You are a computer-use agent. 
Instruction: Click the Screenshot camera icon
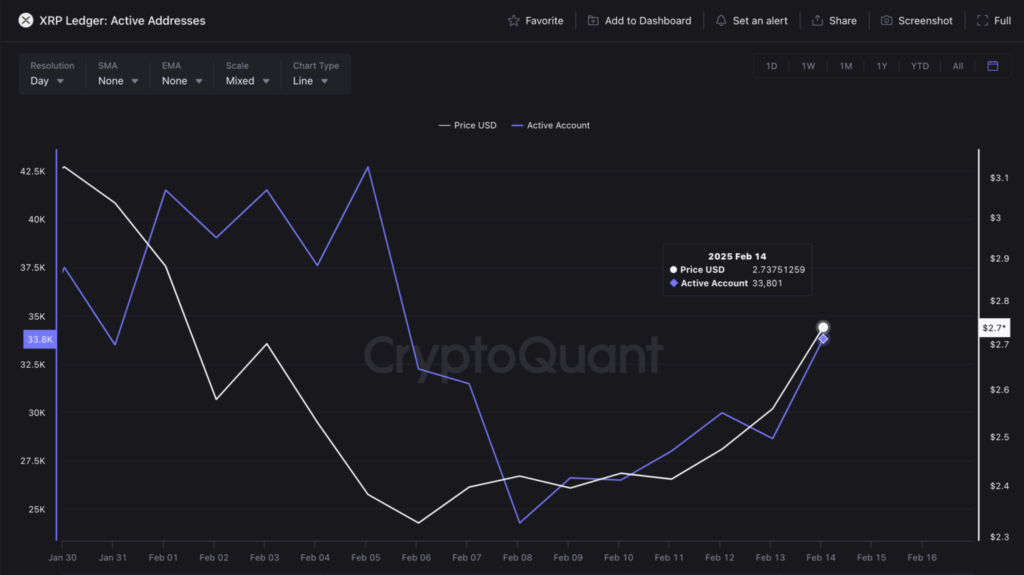[886, 21]
